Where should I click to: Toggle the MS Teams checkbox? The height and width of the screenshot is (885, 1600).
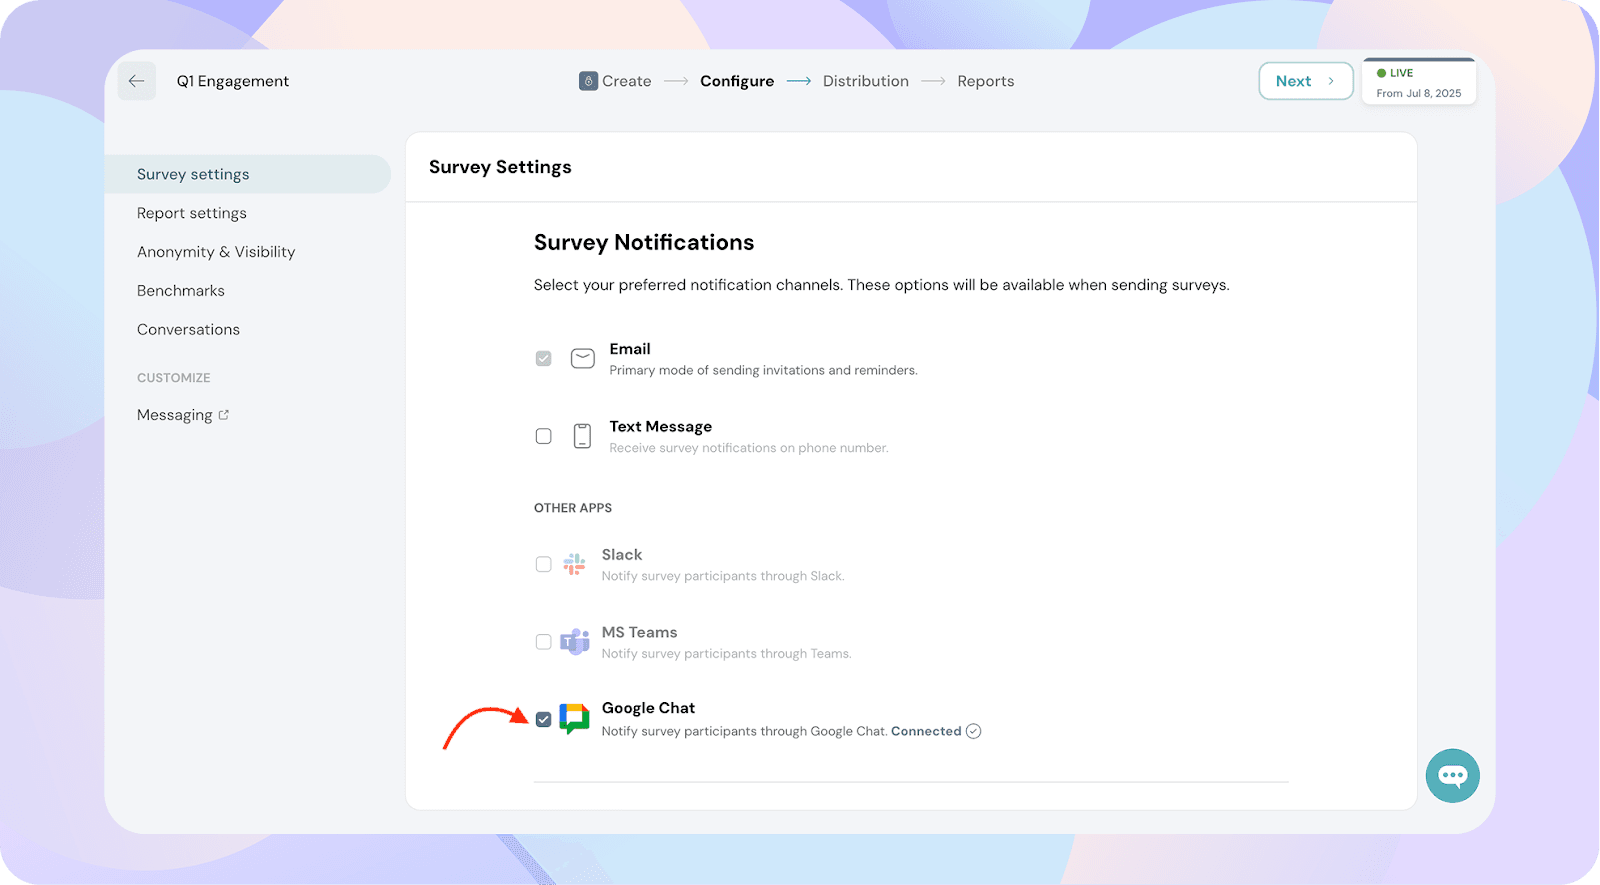(x=543, y=642)
